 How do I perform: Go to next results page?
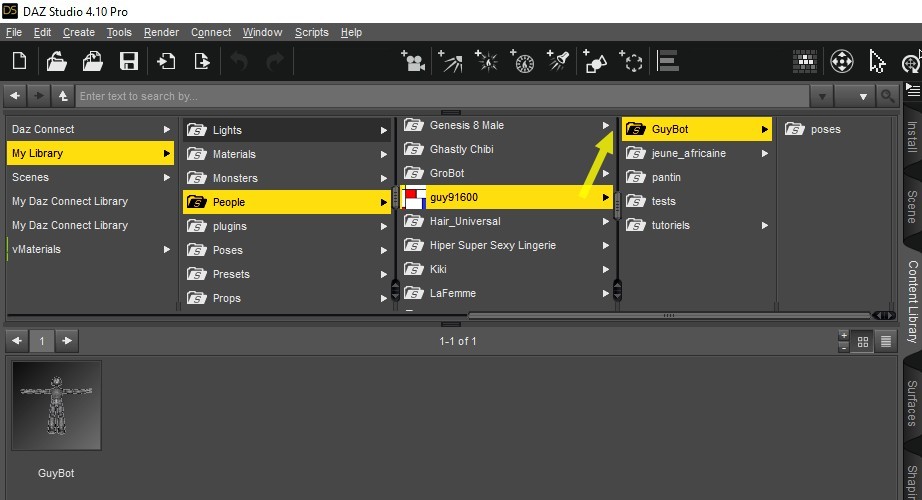click(x=67, y=341)
